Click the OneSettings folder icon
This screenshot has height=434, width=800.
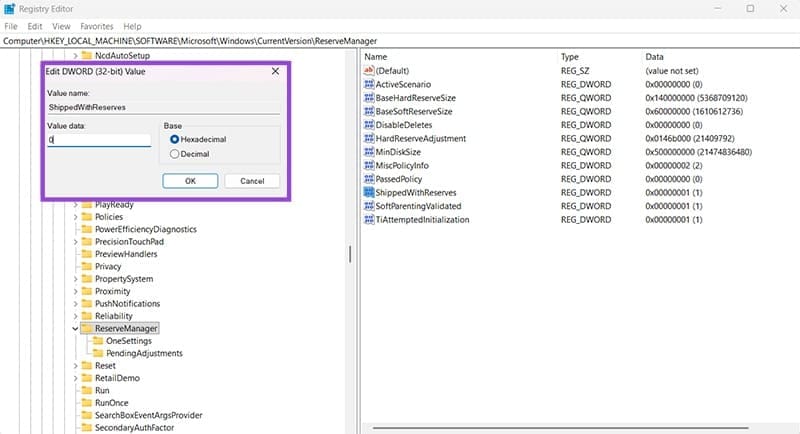coord(98,341)
